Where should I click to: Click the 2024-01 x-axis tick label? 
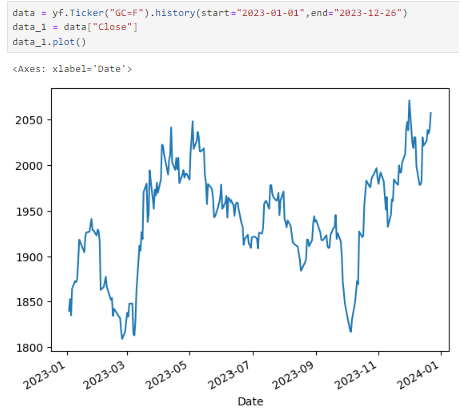[418, 374]
